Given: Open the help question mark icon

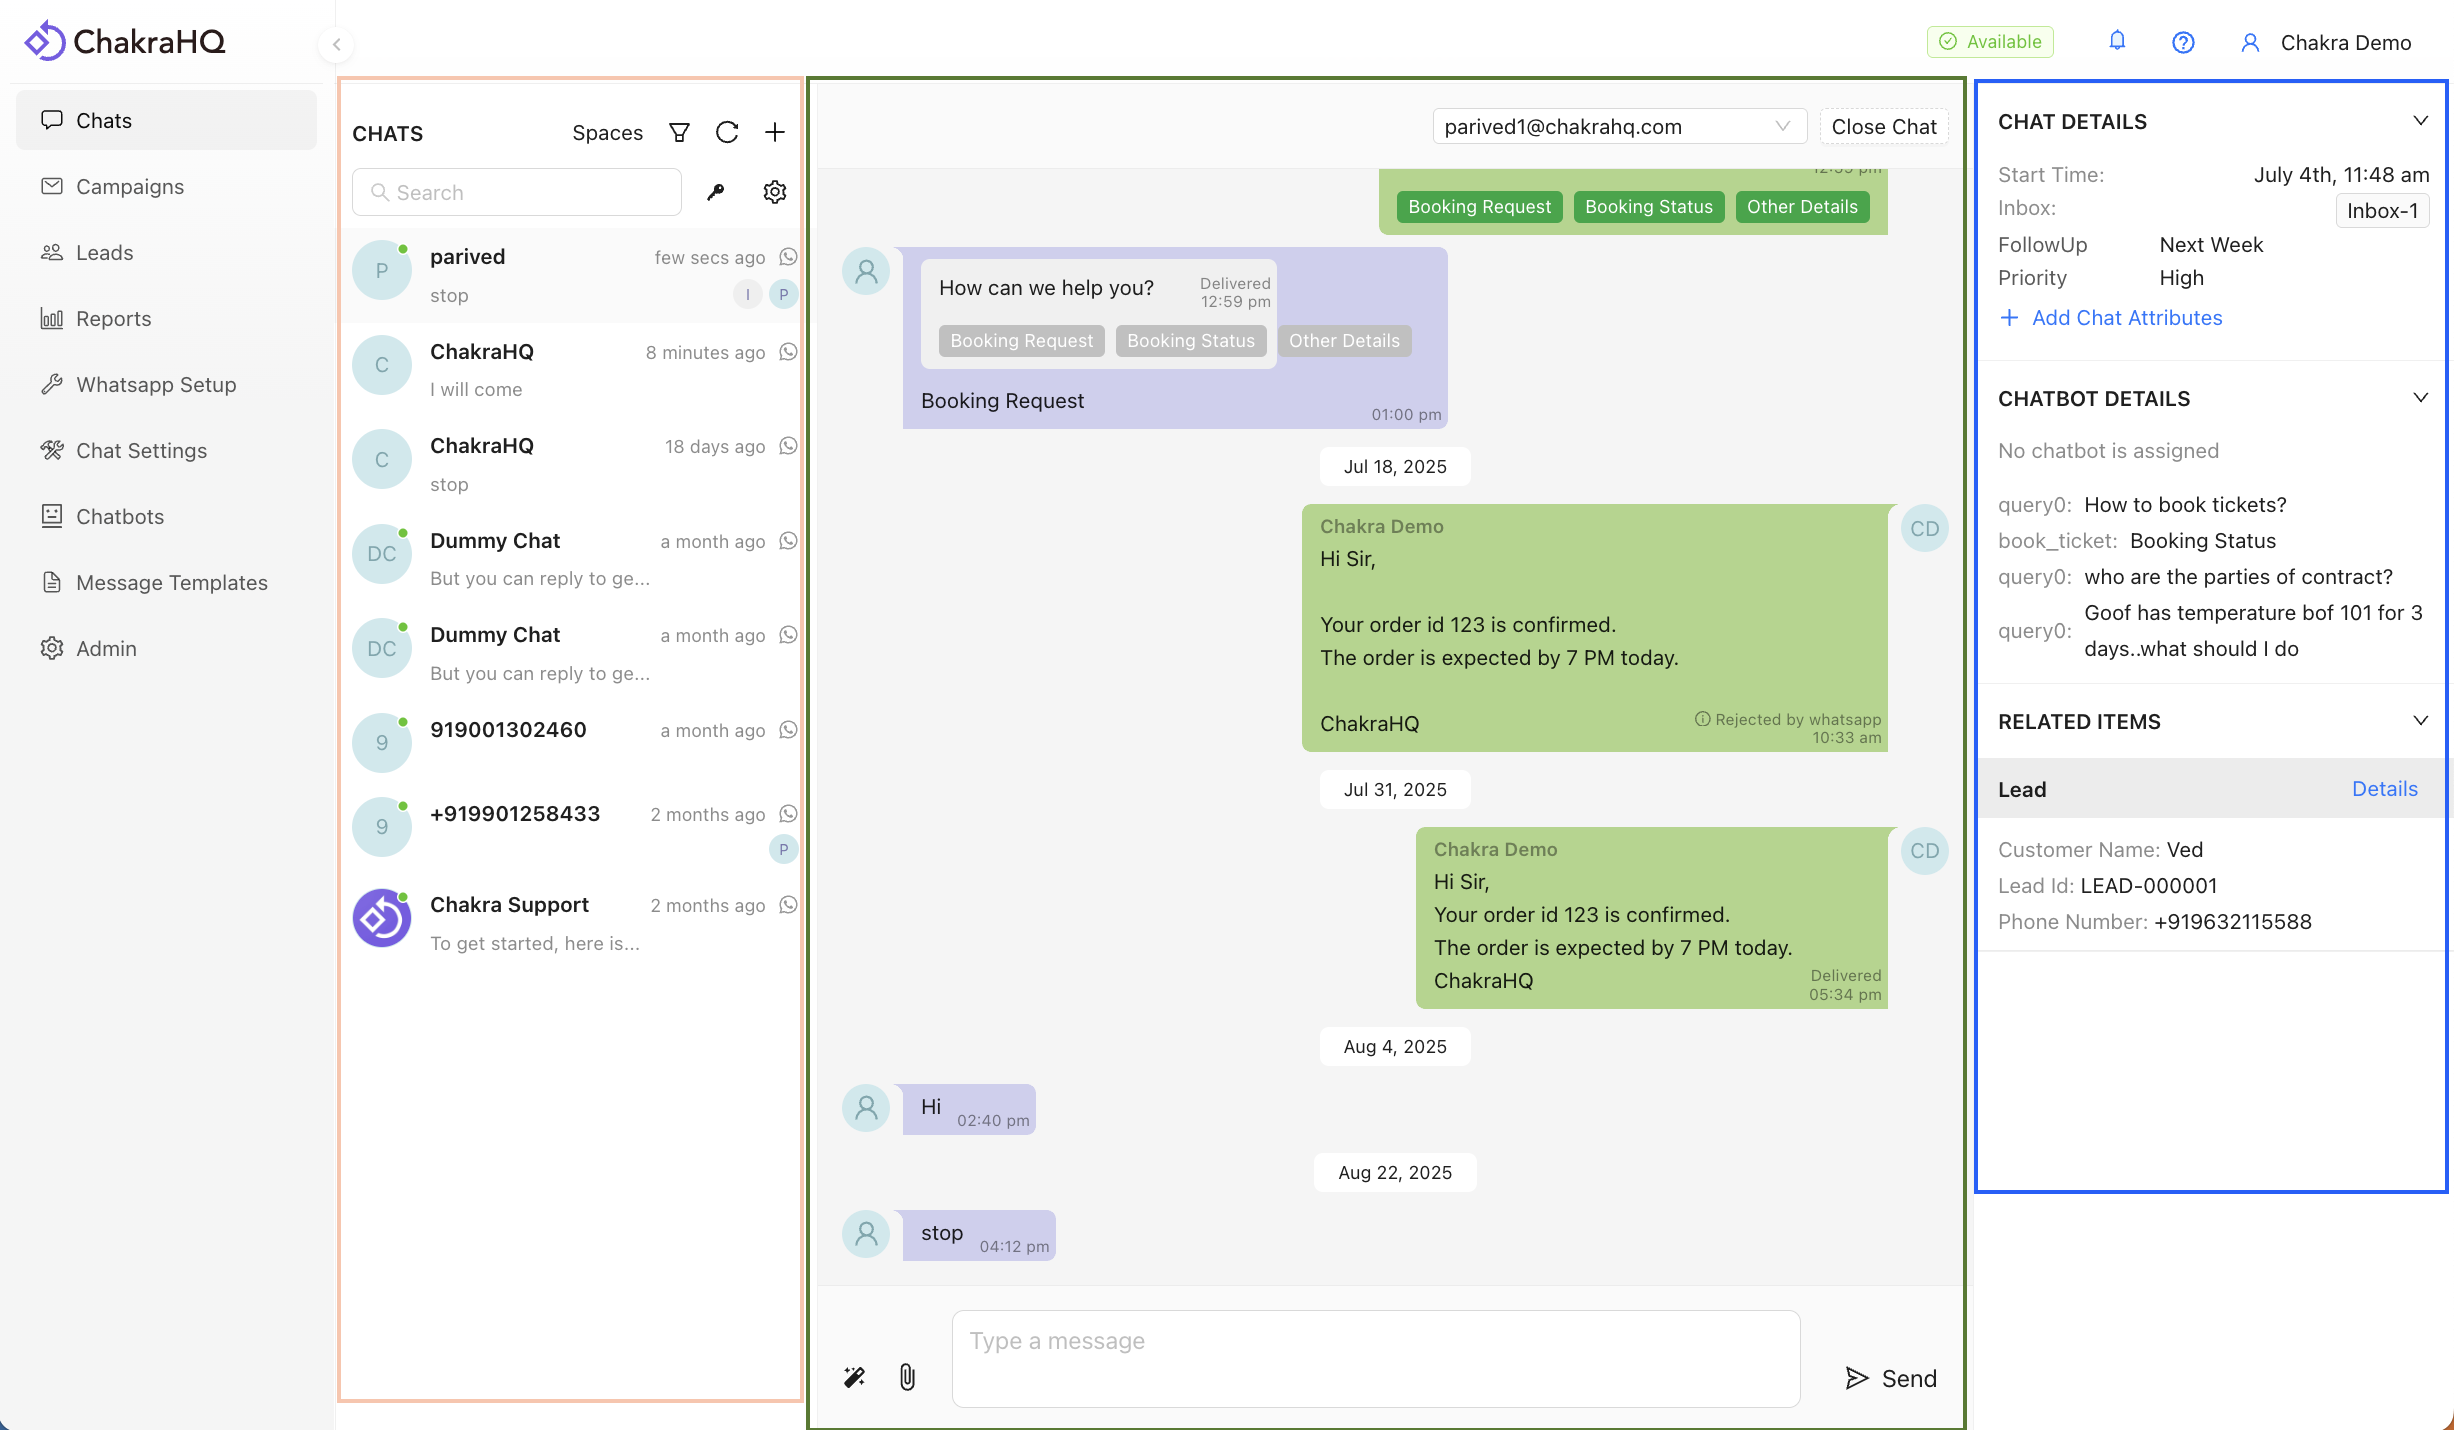Looking at the screenshot, I should 2183,42.
